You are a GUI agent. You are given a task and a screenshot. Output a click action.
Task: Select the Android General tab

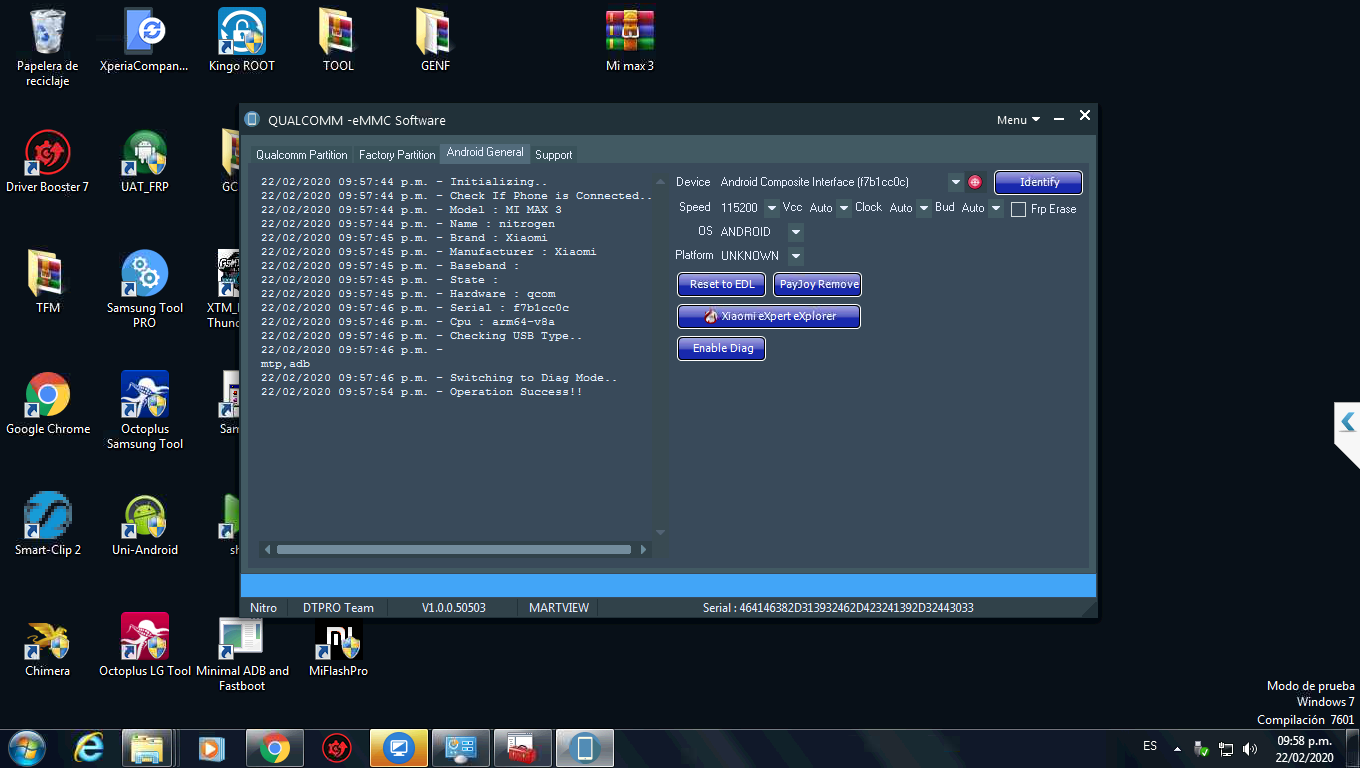coord(485,152)
